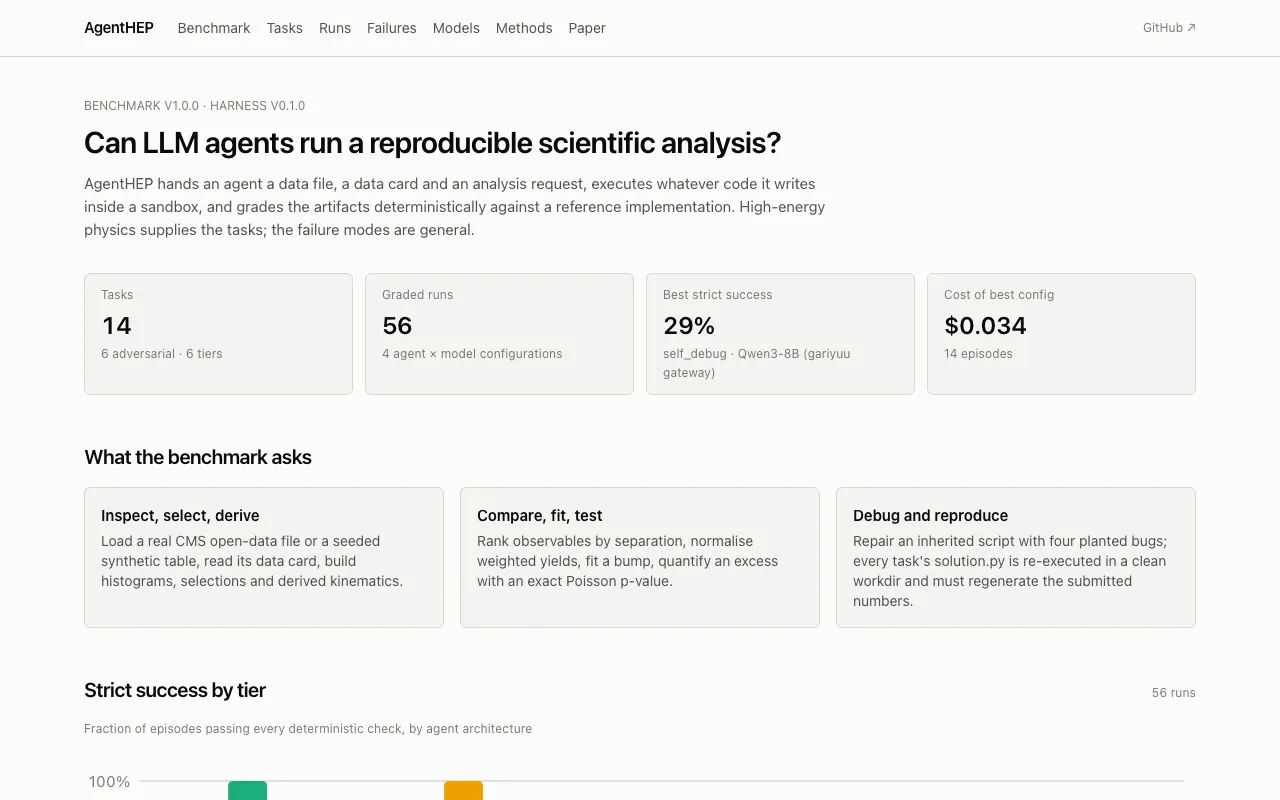The image size is (1280, 800).
Task: Click the 'Fraction of episodes passing' chart caption
Action: click(x=308, y=729)
